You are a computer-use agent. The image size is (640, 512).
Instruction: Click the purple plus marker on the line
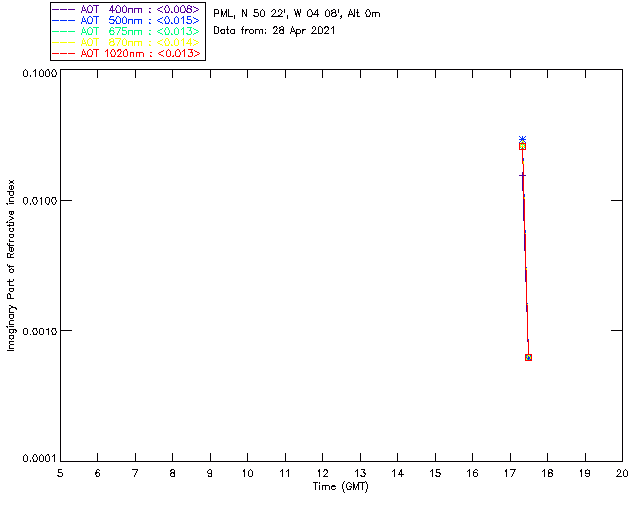point(522,176)
